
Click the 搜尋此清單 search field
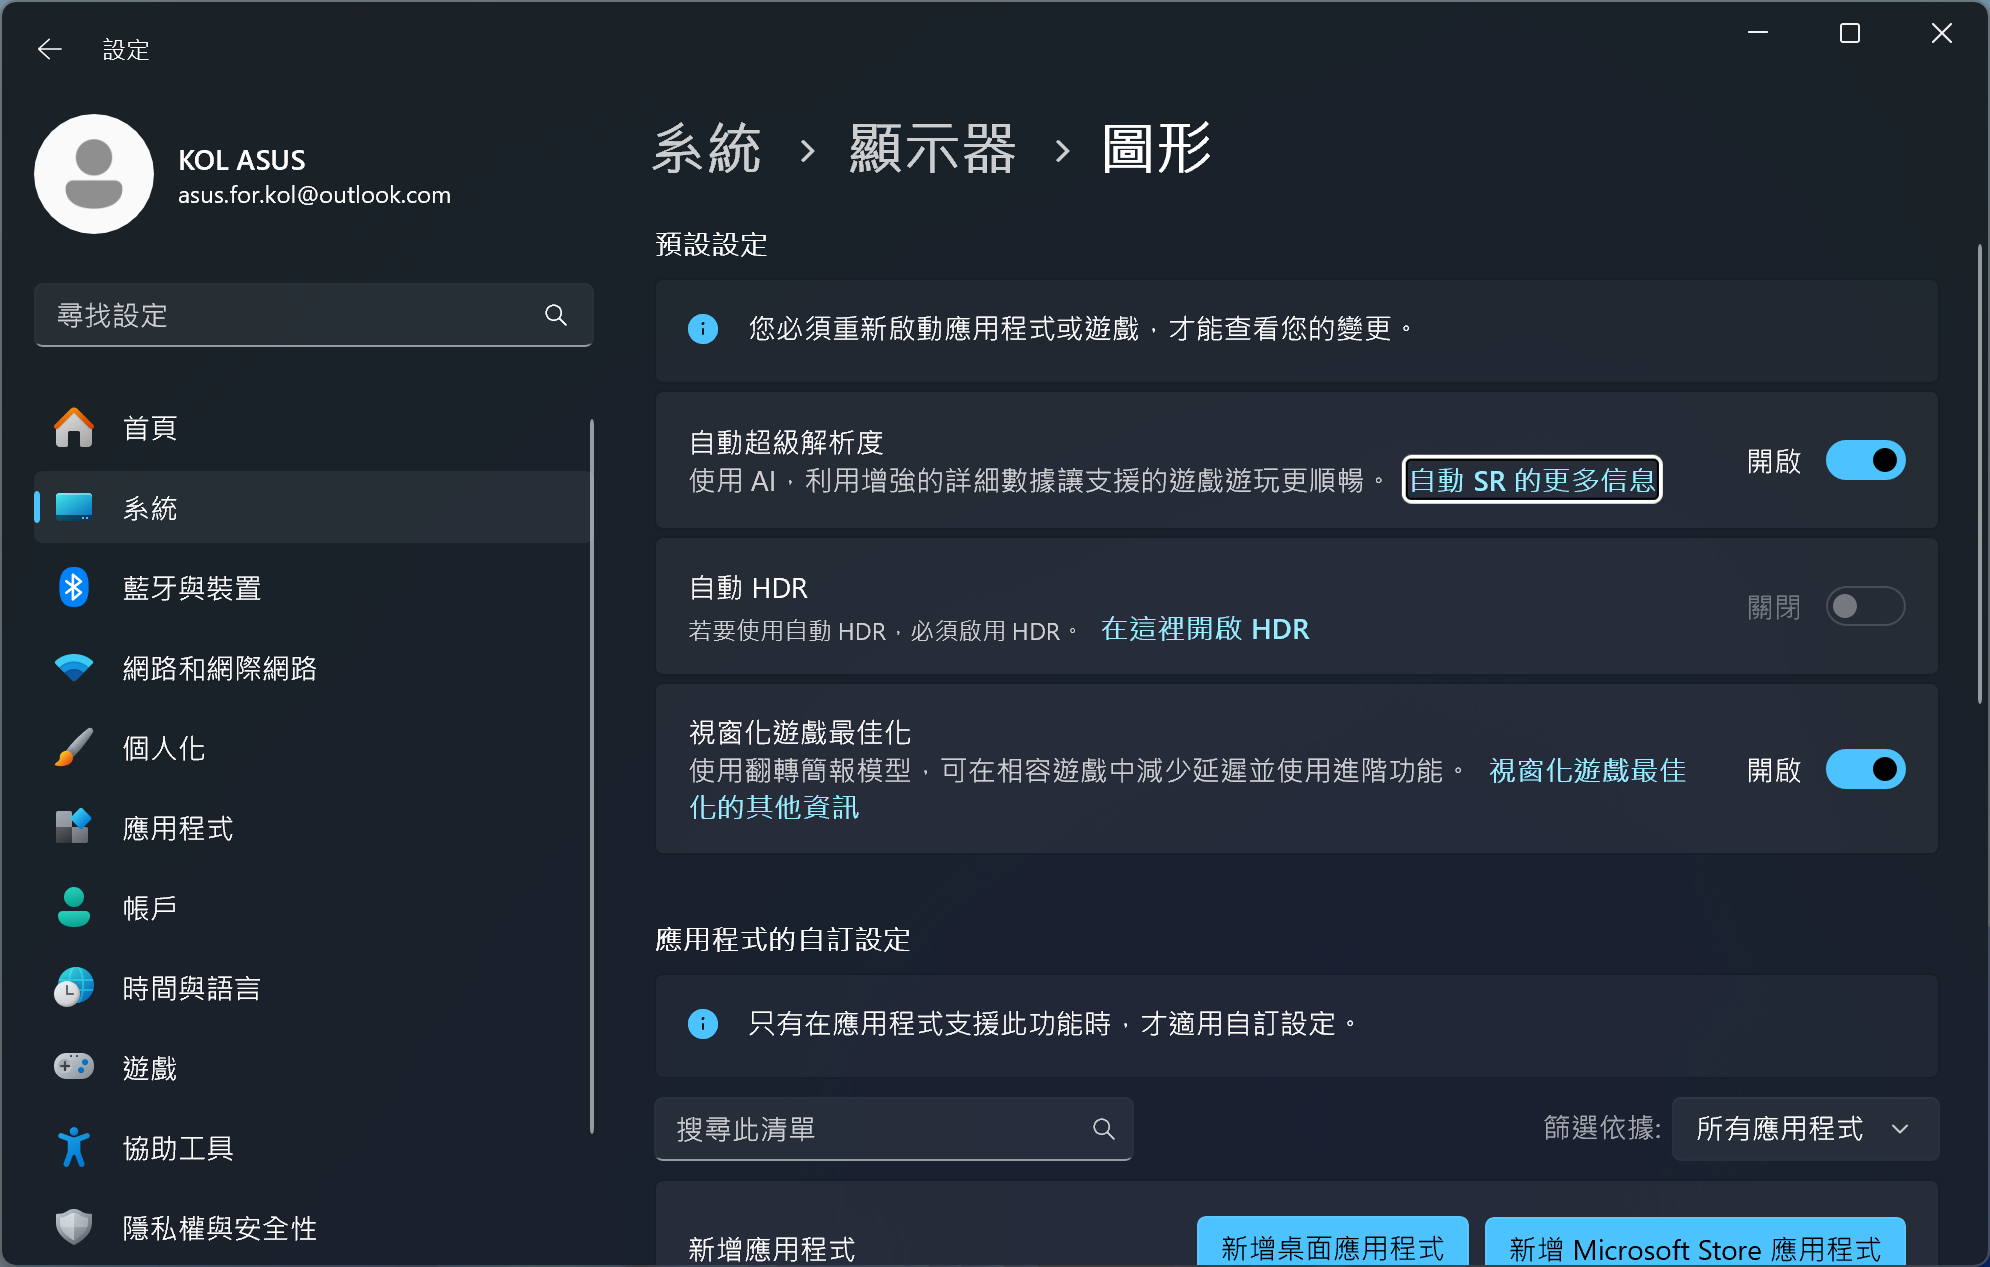(880, 1129)
